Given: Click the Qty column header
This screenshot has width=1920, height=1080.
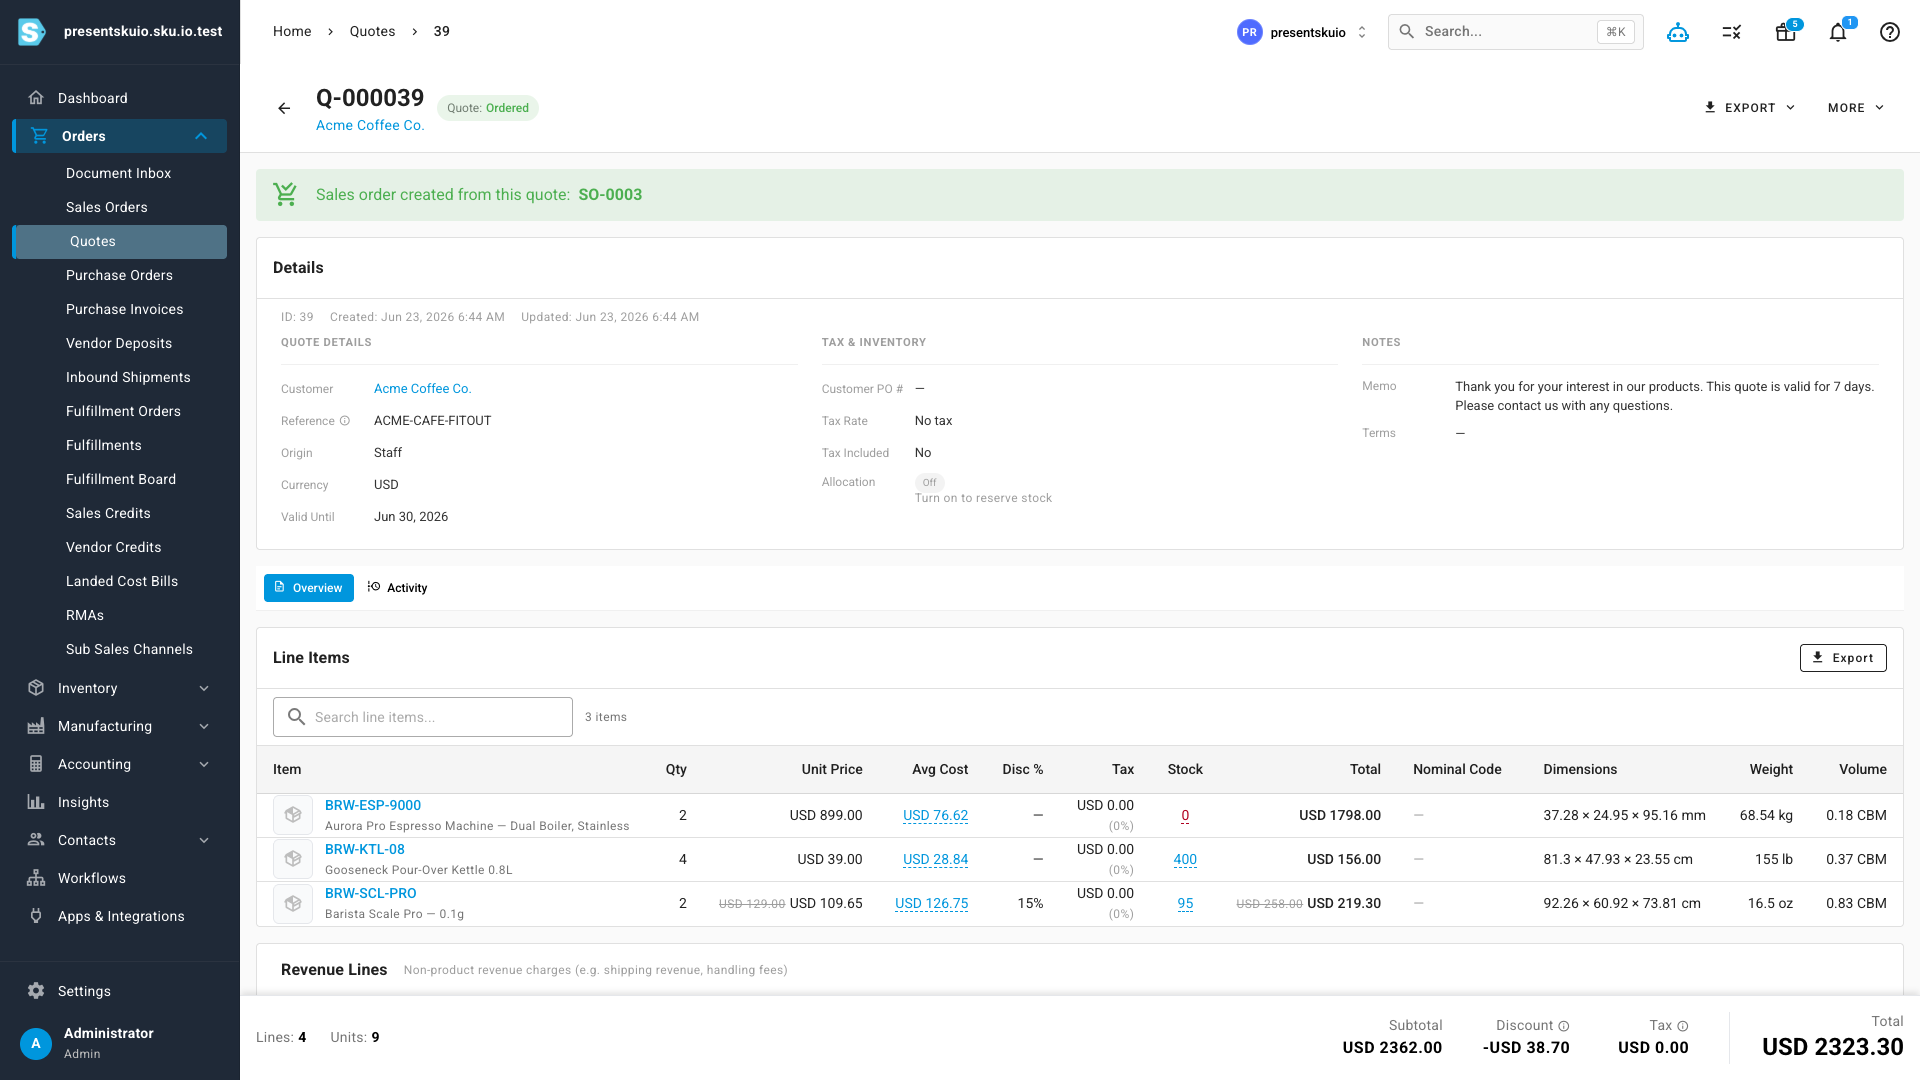Looking at the screenshot, I should [676, 769].
